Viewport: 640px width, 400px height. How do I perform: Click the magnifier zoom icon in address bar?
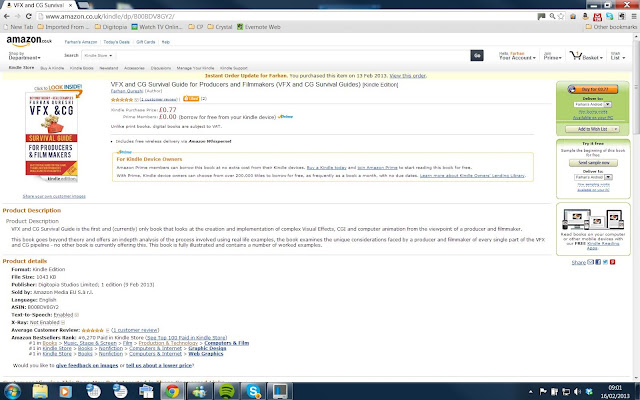tap(552, 16)
